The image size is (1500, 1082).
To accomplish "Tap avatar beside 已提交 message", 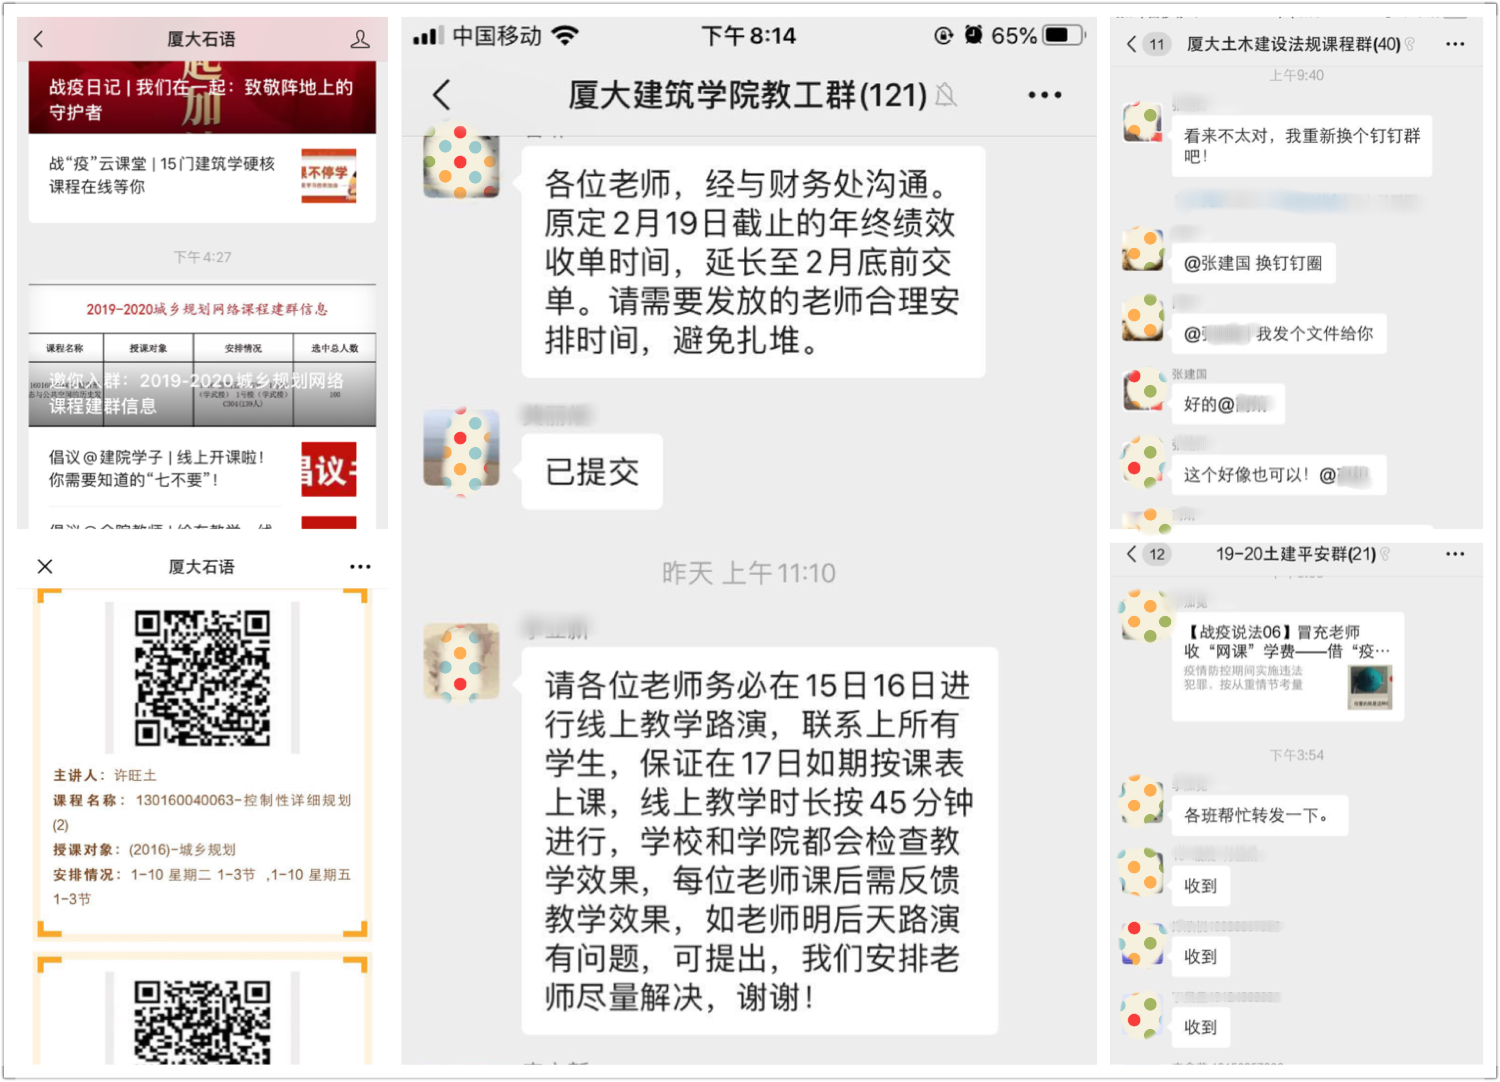I will [x=461, y=447].
